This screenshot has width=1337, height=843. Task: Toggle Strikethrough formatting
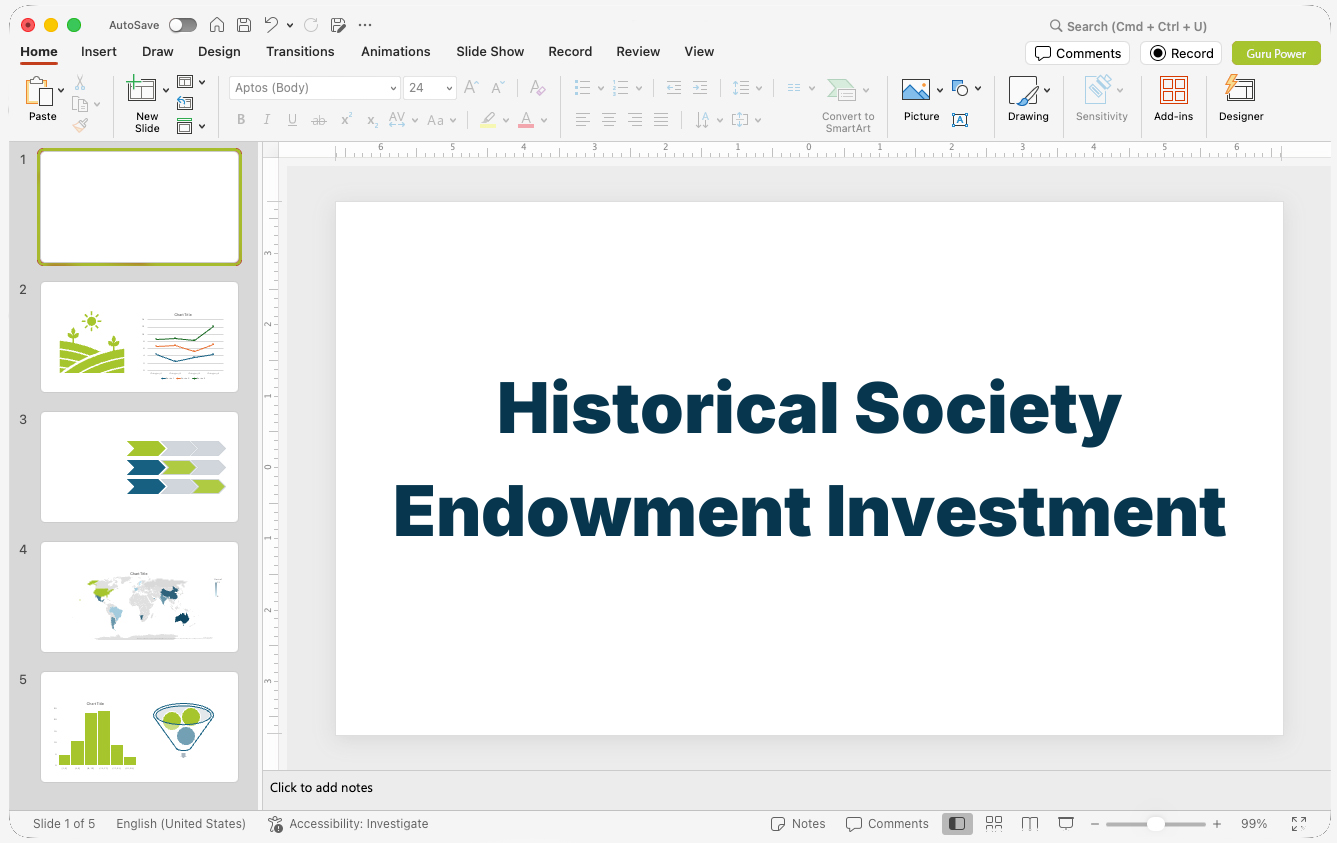coord(319,120)
